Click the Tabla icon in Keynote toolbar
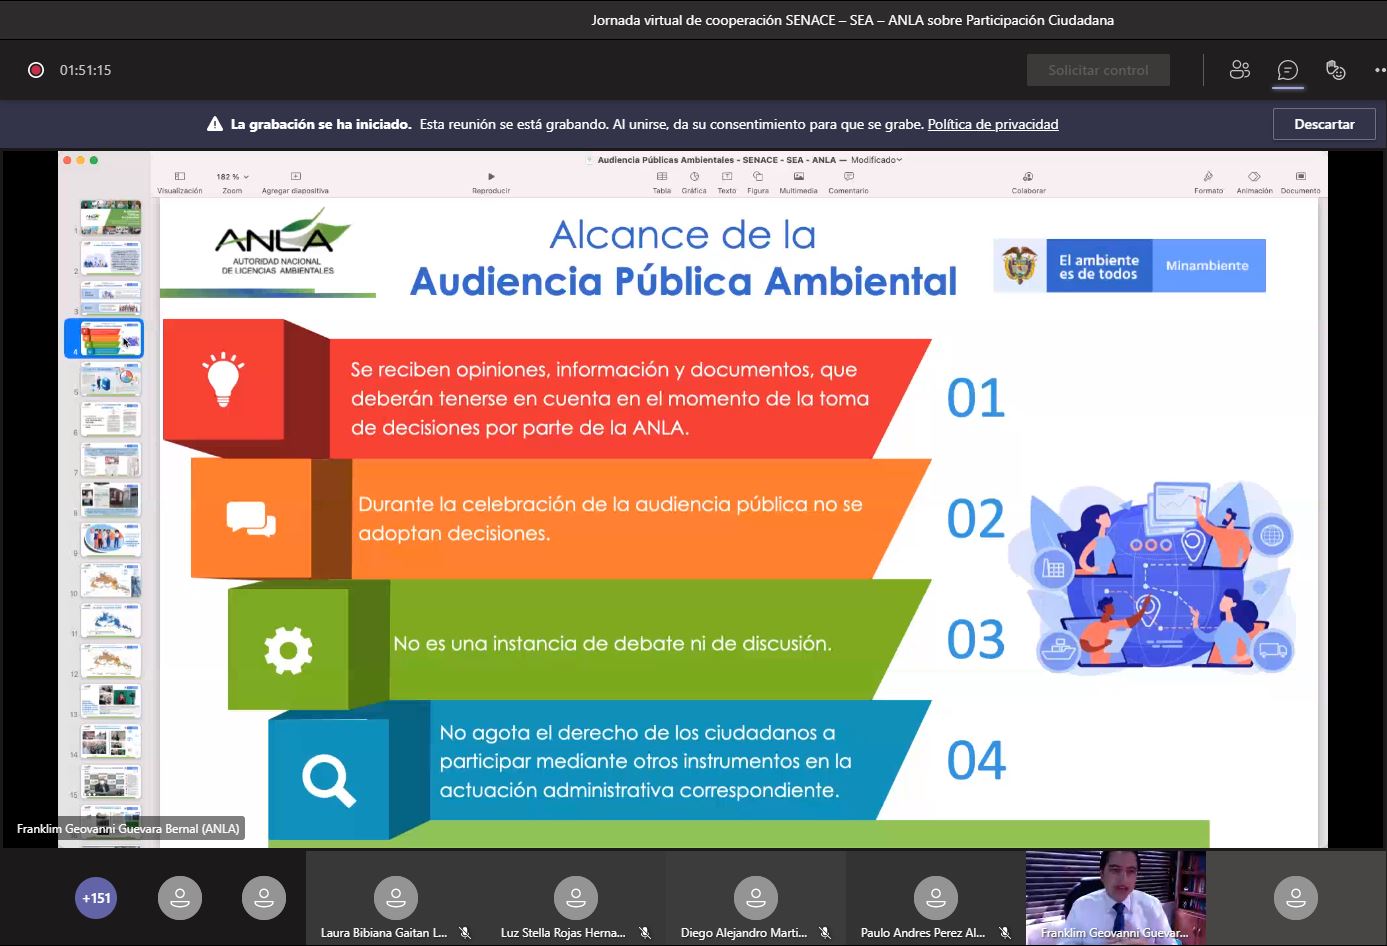The height and width of the screenshot is (946, 1387). point(662,177)
